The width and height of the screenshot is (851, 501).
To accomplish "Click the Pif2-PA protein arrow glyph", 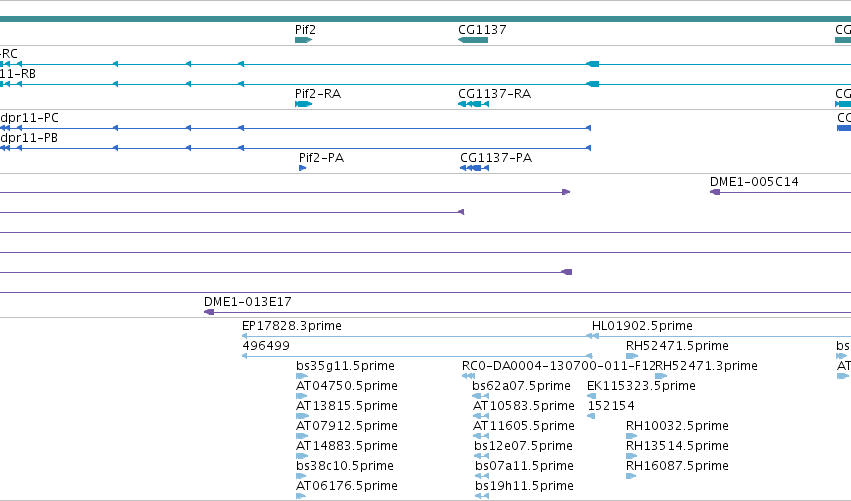I will (x=302, y=168).
